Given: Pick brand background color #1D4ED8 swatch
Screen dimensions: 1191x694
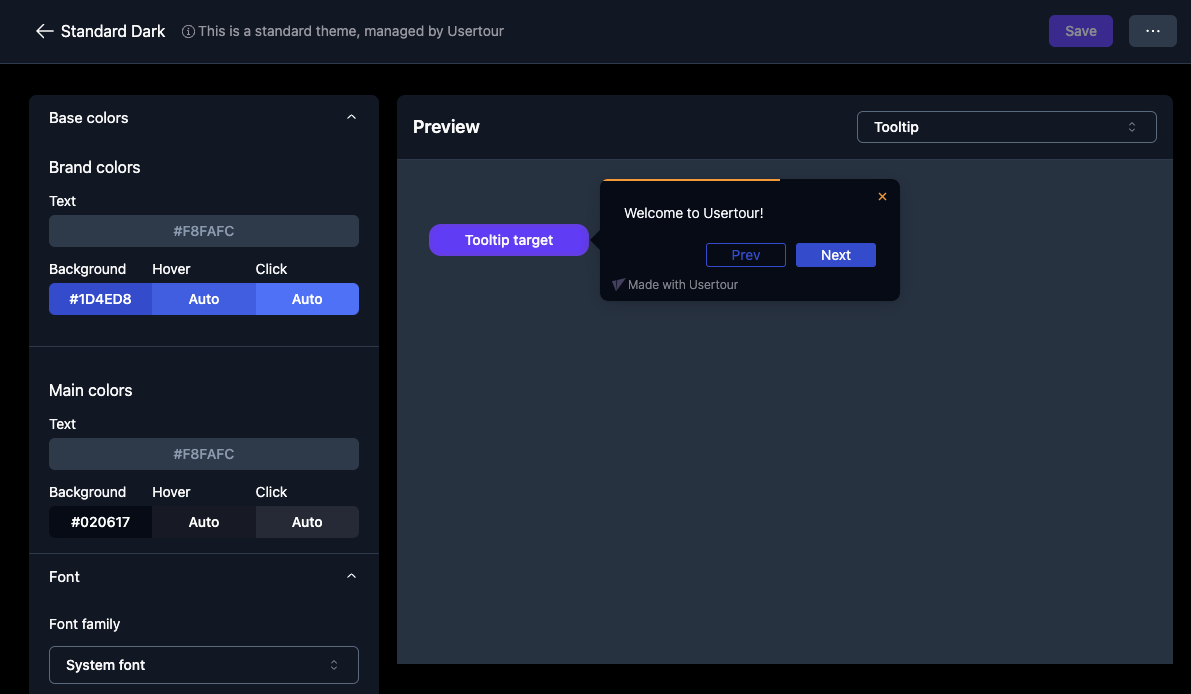Looking at the screenshot, I should pos(100,299).
